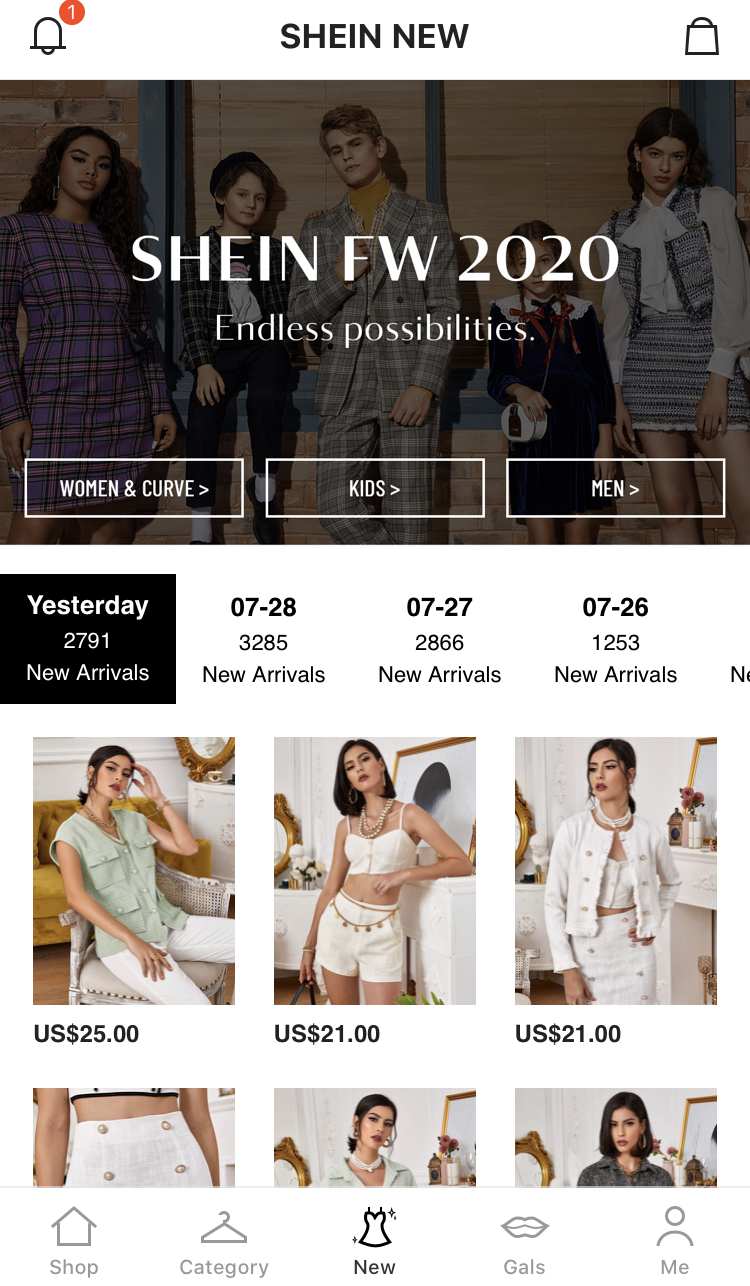Viewport: 750px width, 1286px height.
Task: Select the Yesterday new arrivals tab
Action: [88, 639]
